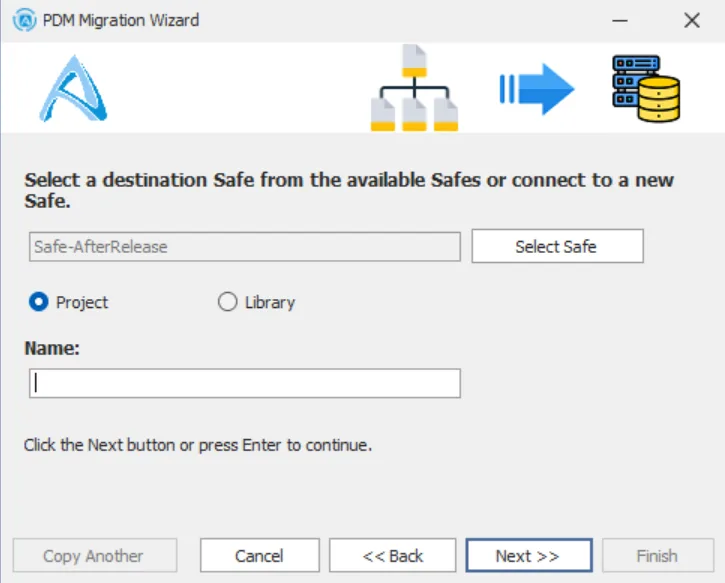Click the 'Click the Next button' instruction text

198,445
